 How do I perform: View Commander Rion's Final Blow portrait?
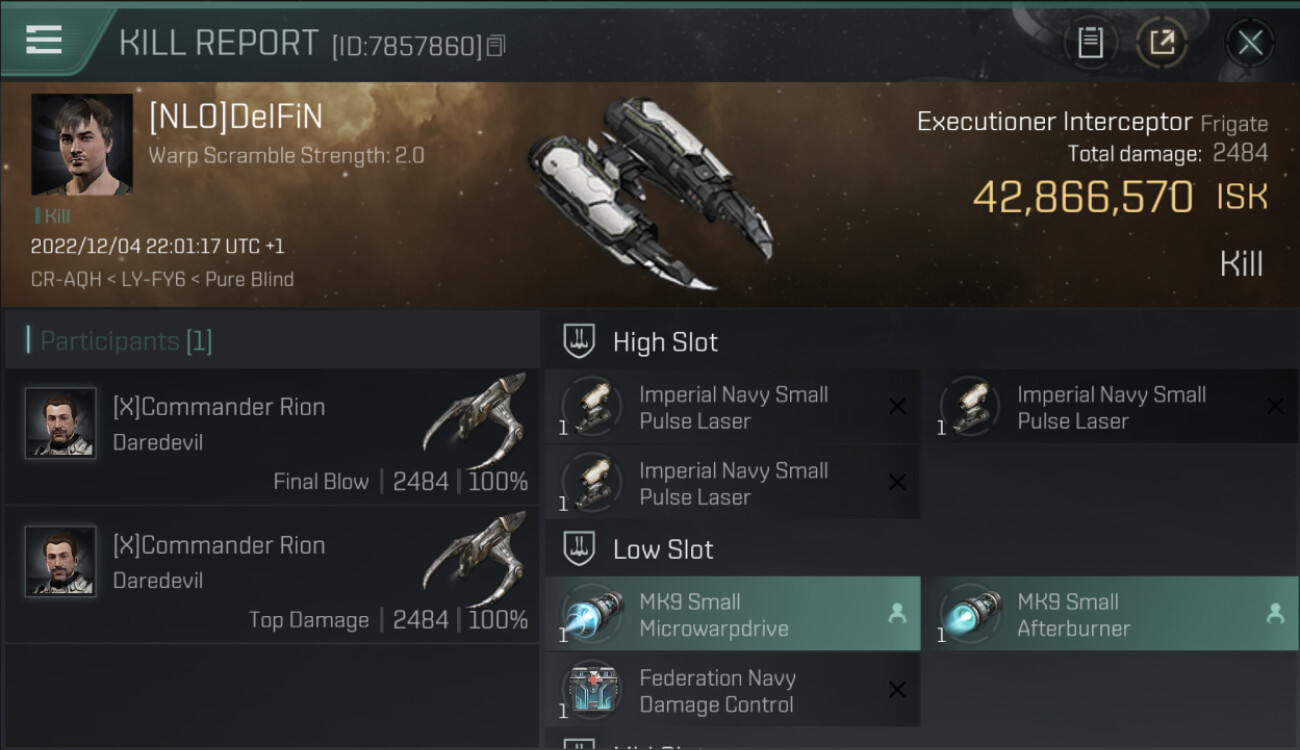coord(61,423)
